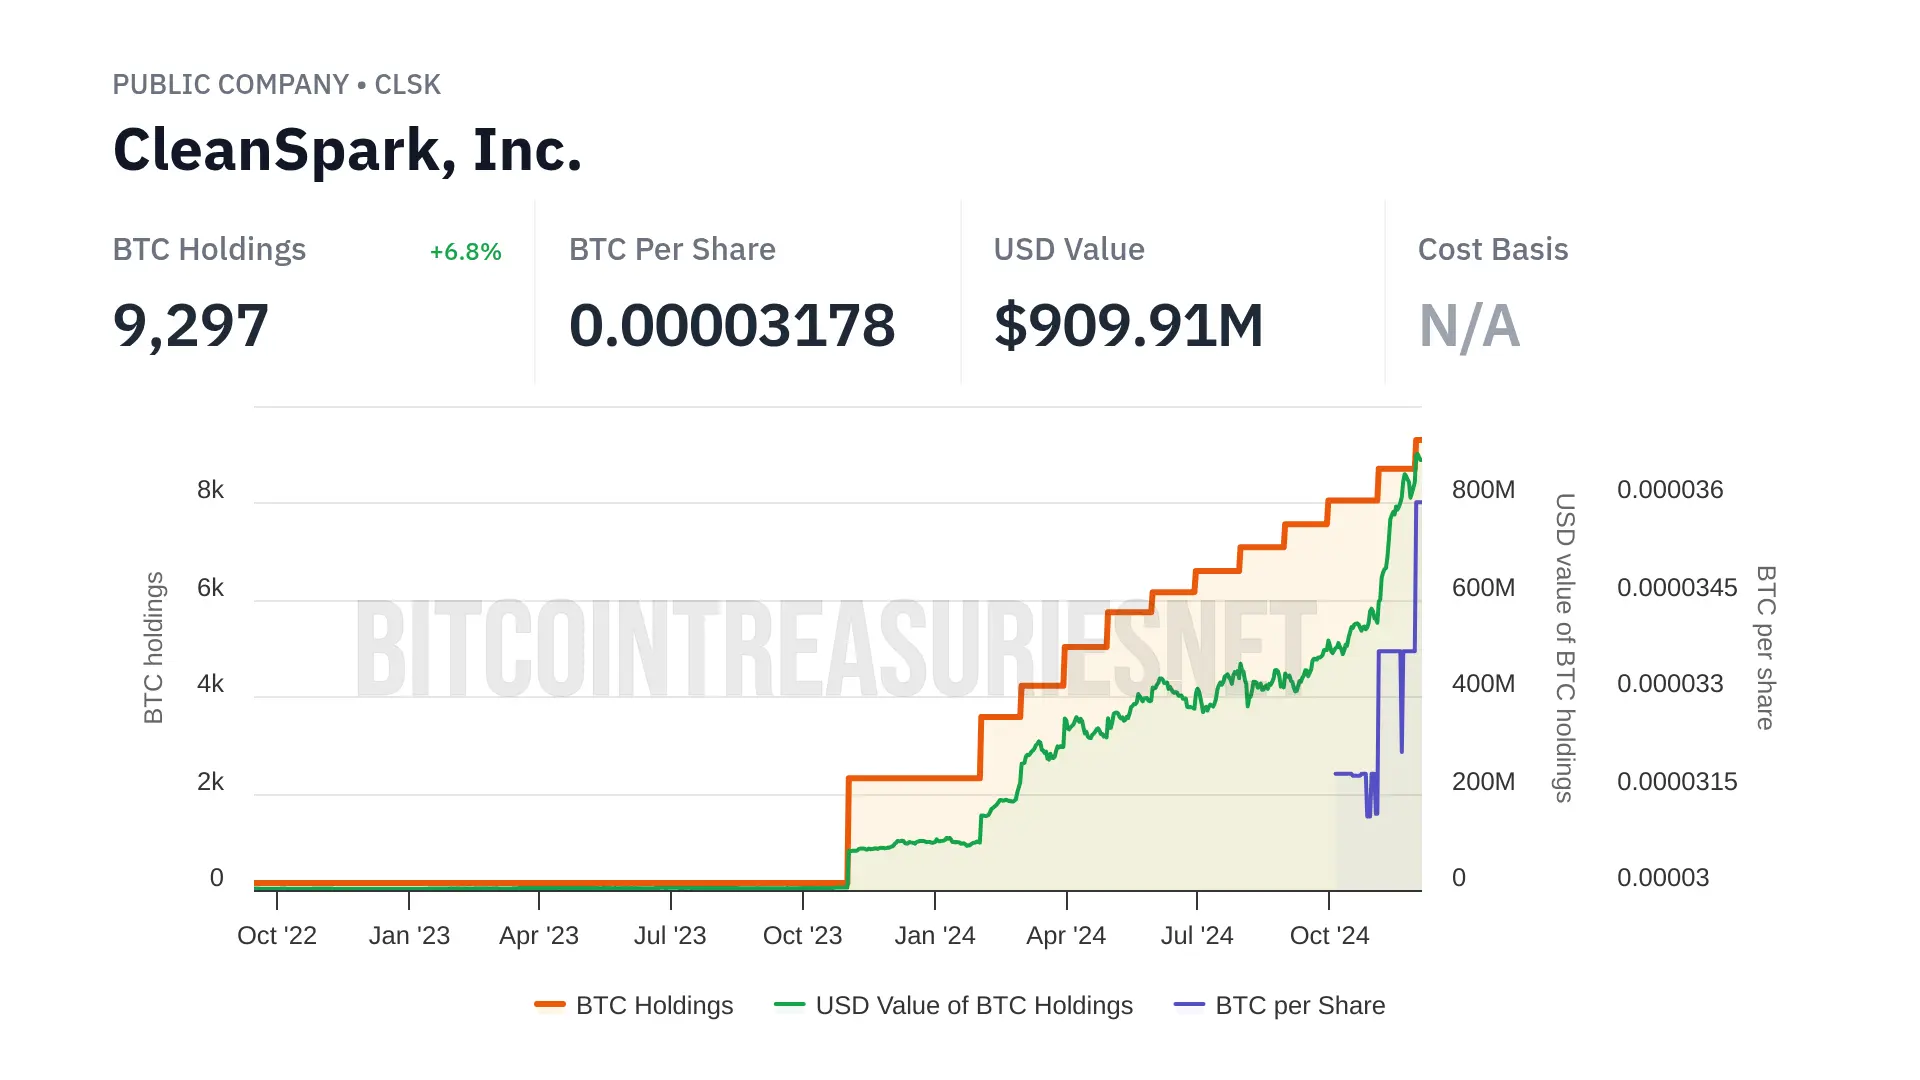1920x1080 pixels.
Task: Click the Jan '24 x-axis tick label
Action: (x=934, y=935)
